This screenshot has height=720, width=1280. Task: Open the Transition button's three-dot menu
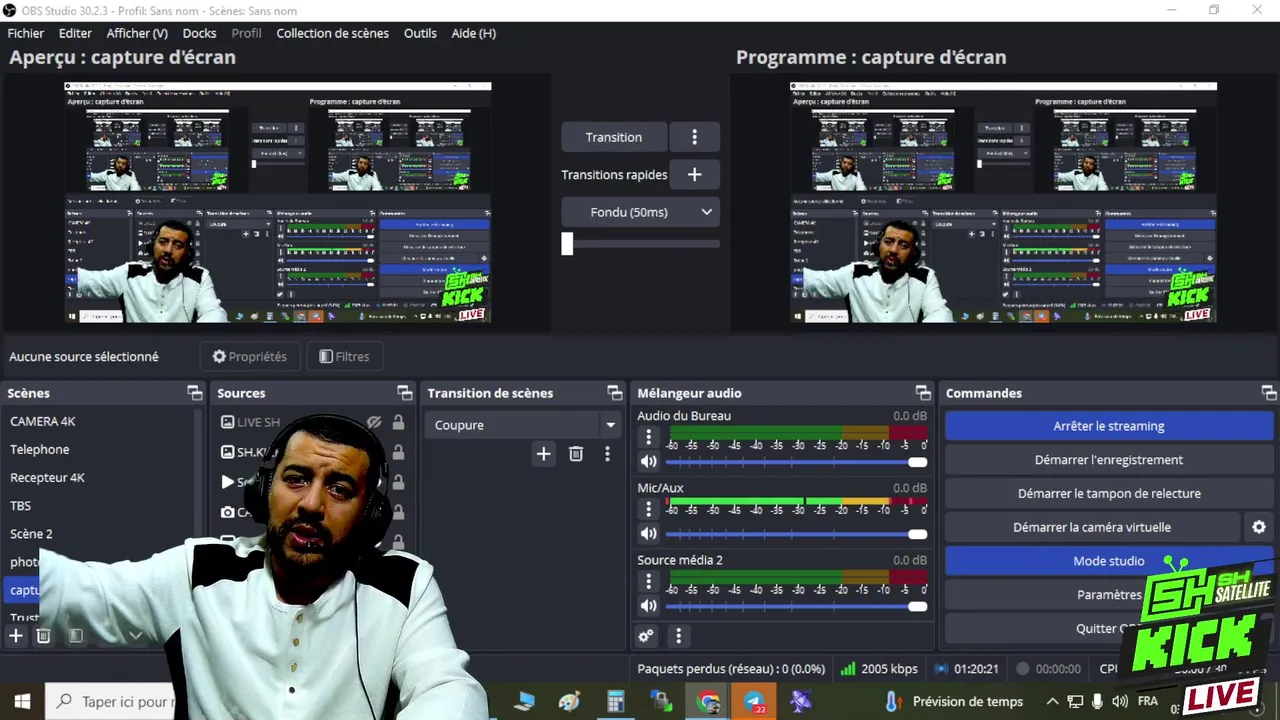click(694, 137)
